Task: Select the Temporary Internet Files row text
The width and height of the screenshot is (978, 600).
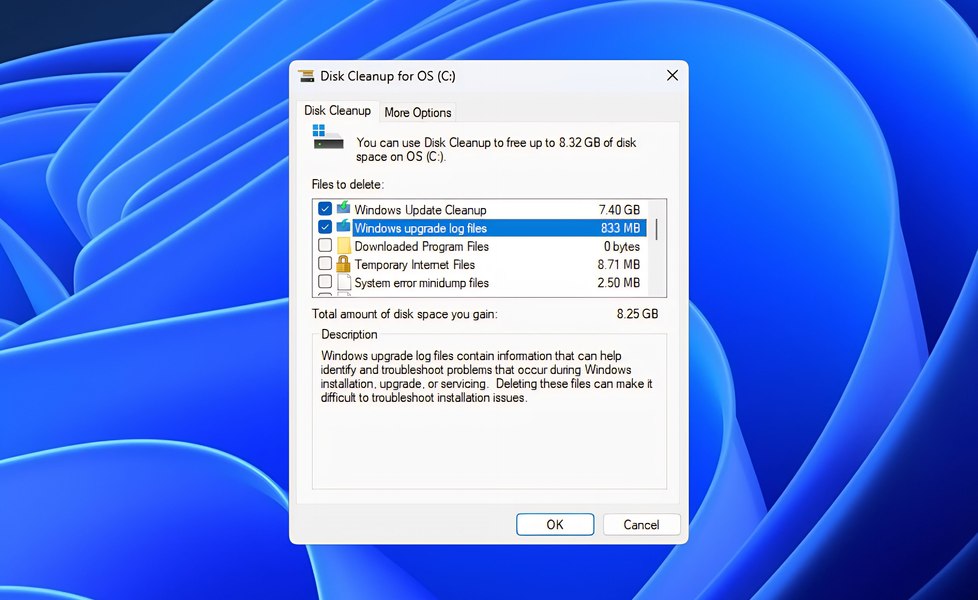Action: coord(415,264)
